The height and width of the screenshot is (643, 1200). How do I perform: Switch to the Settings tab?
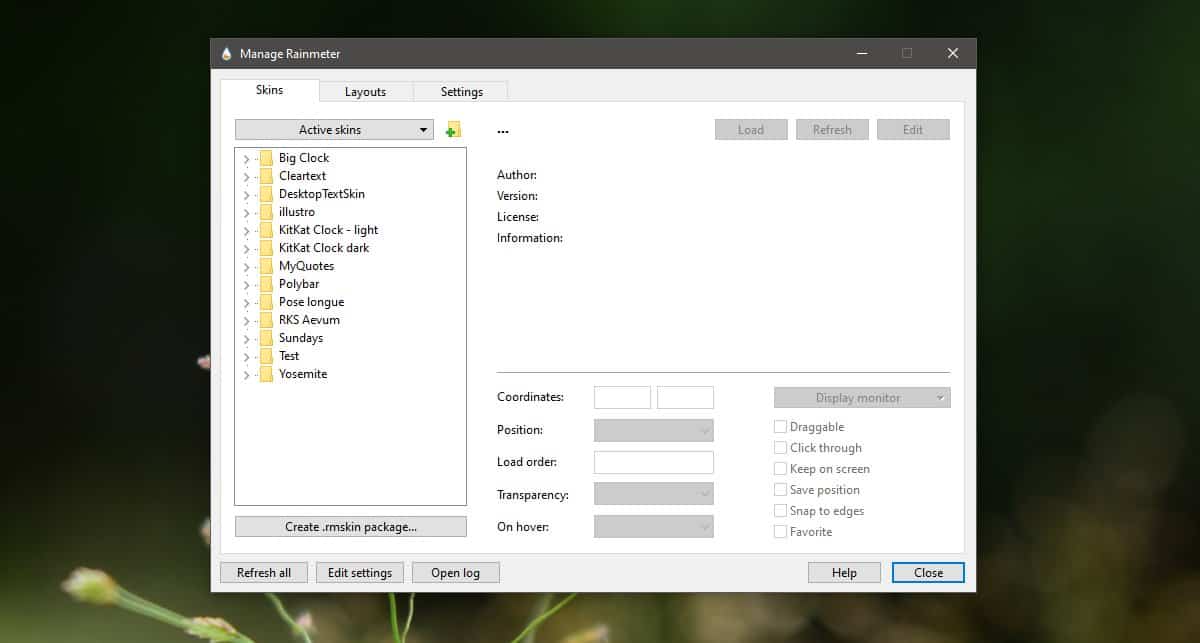click(461, 91)
